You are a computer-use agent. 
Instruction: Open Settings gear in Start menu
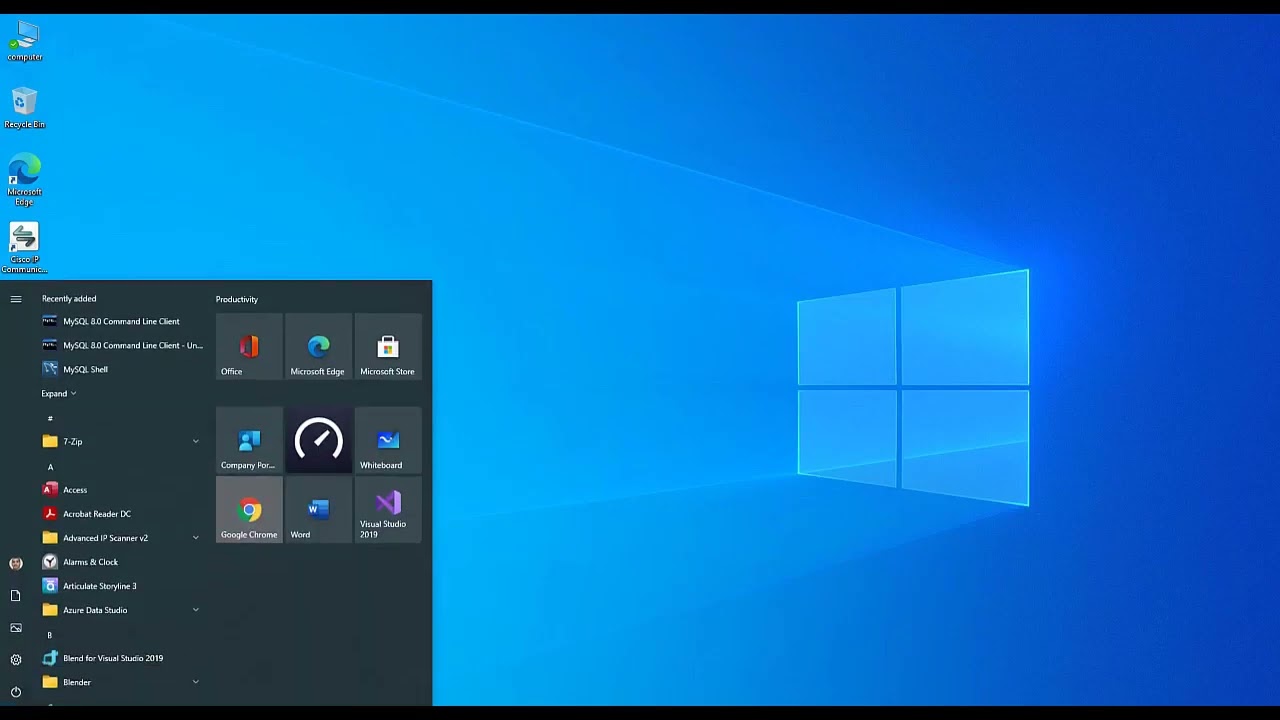(x=16, y=660)
